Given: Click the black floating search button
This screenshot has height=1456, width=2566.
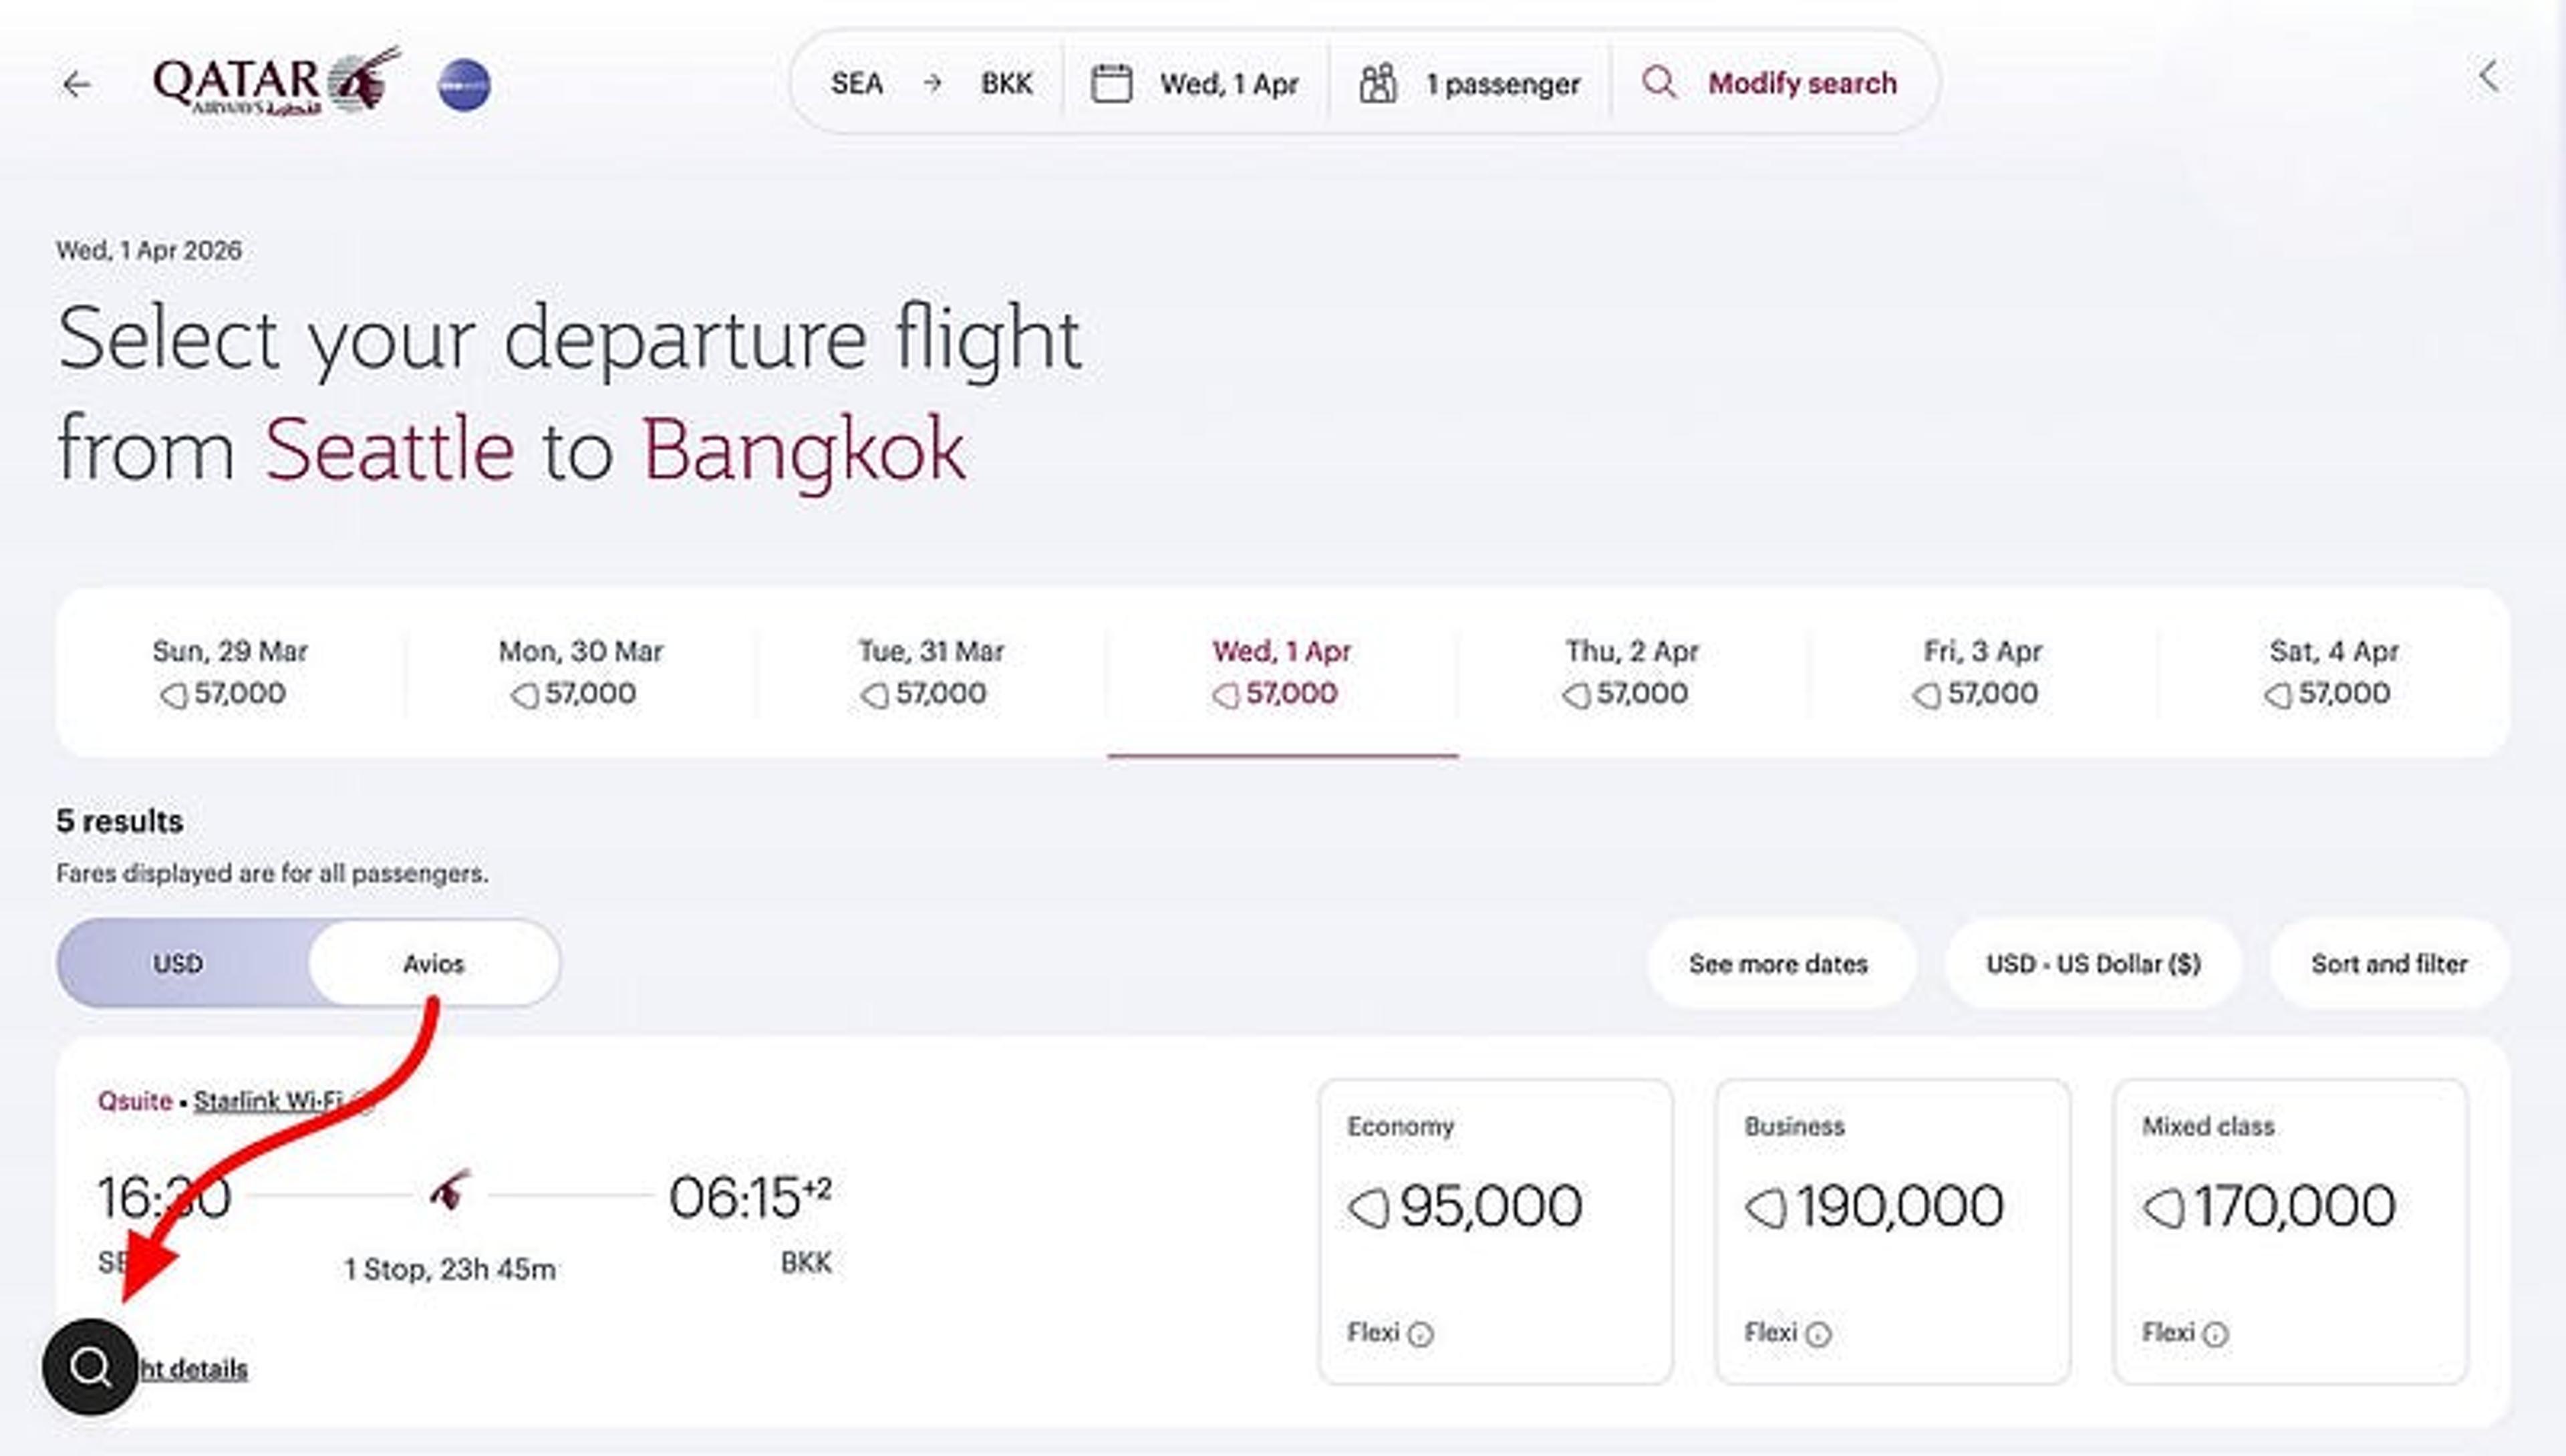Looking at the screenshot, I should 90,1366.
